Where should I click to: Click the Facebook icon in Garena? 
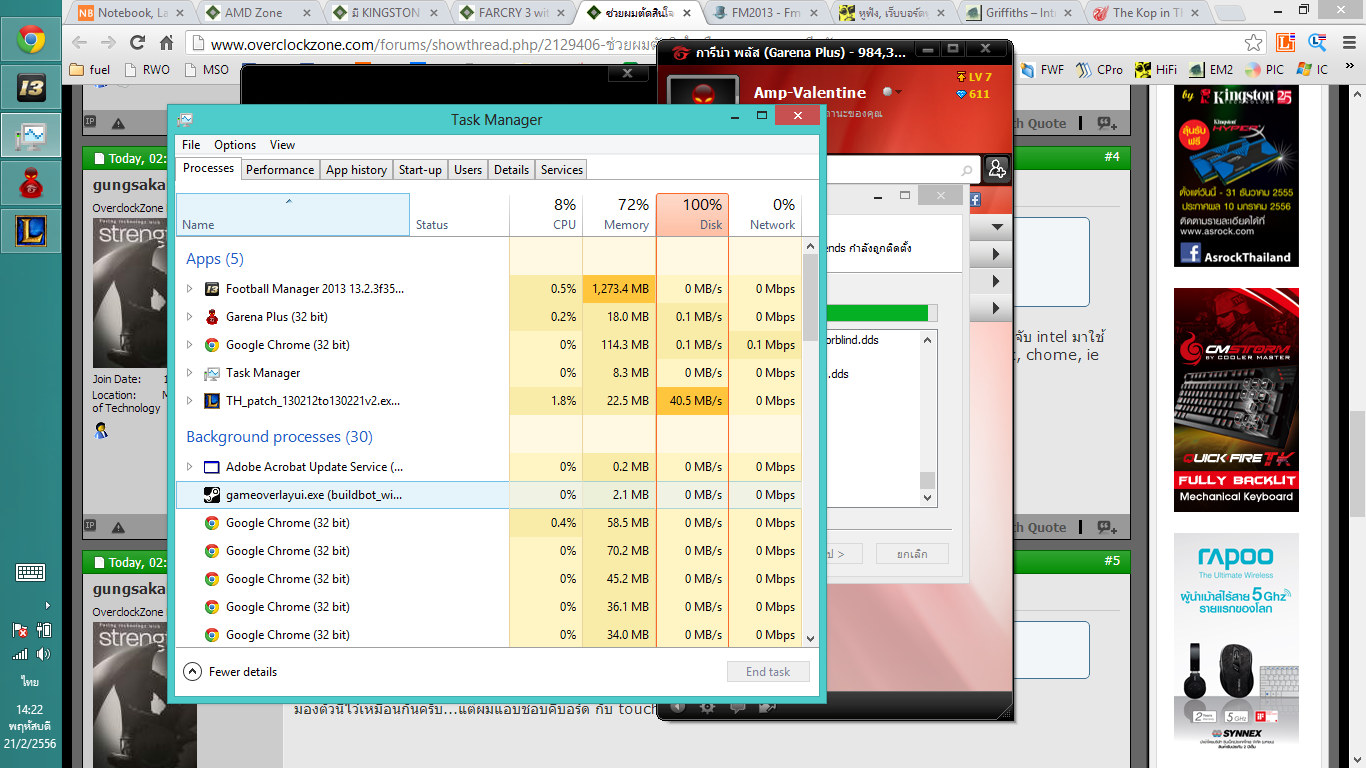coord(974,200)
